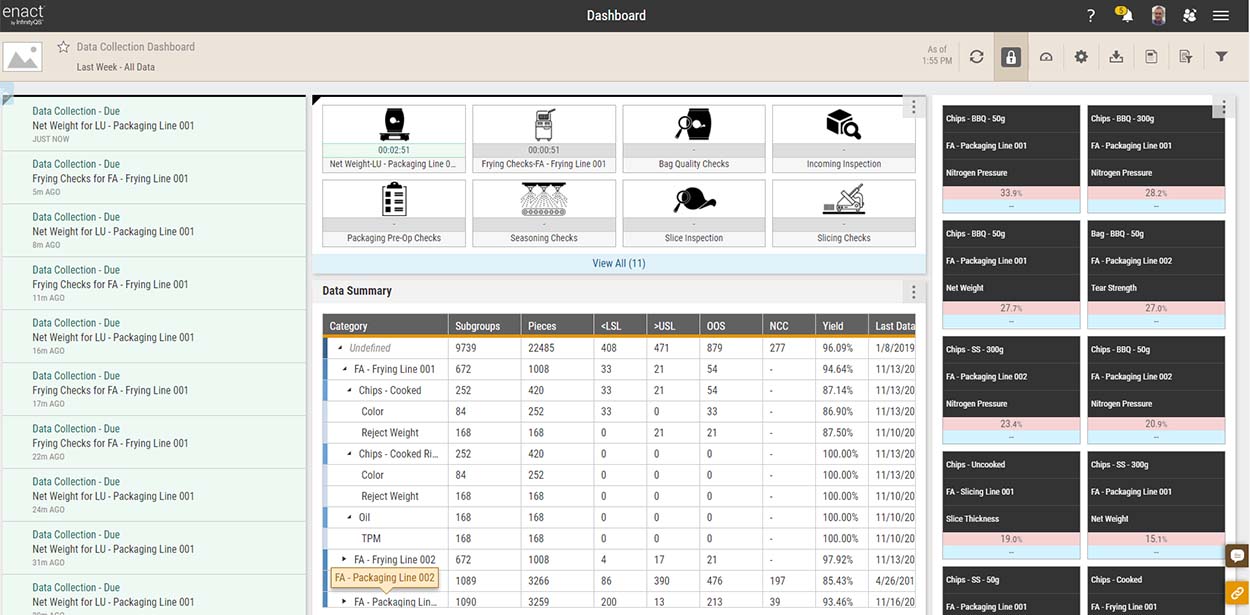Open Net Weight notification from 8m AGO
Screen dimensions: 1250x615
coord(153,231)
